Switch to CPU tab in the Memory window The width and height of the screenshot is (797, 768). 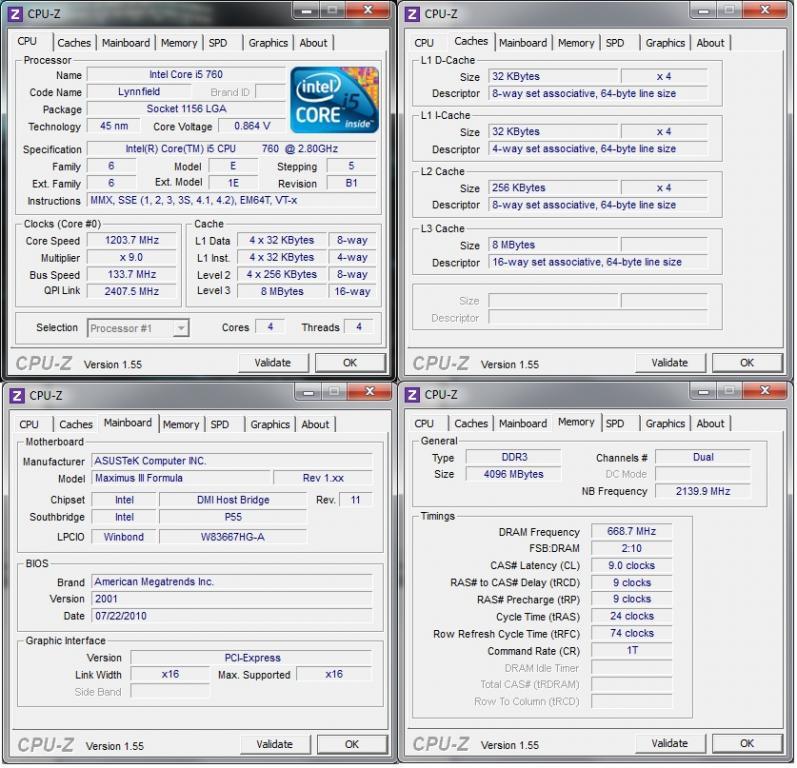click(x=424, y=423)
